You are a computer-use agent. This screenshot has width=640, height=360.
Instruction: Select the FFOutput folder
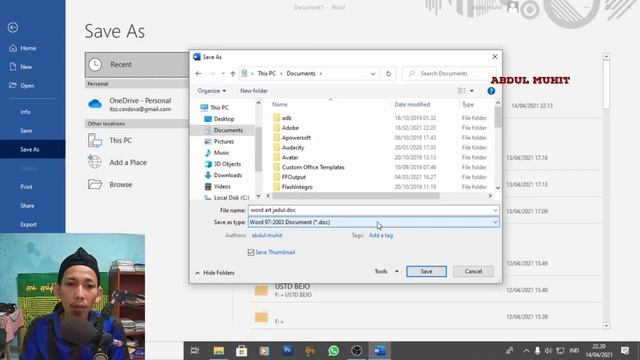[293, 177]
